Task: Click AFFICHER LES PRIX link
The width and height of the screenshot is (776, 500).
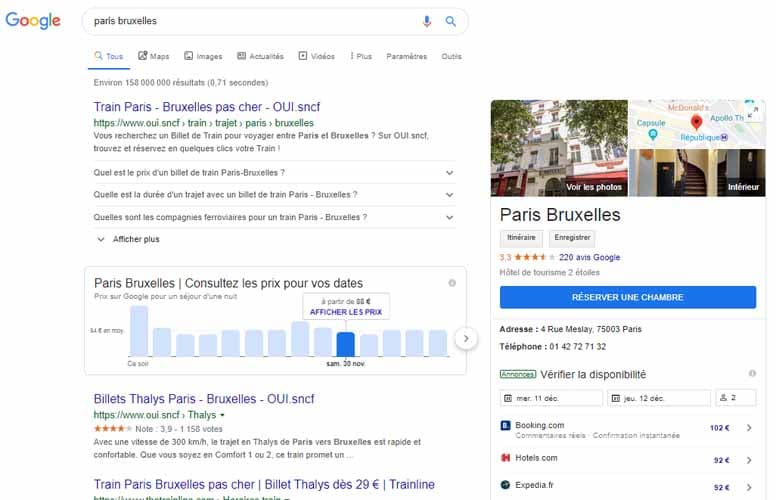Action: click(346, 312)
